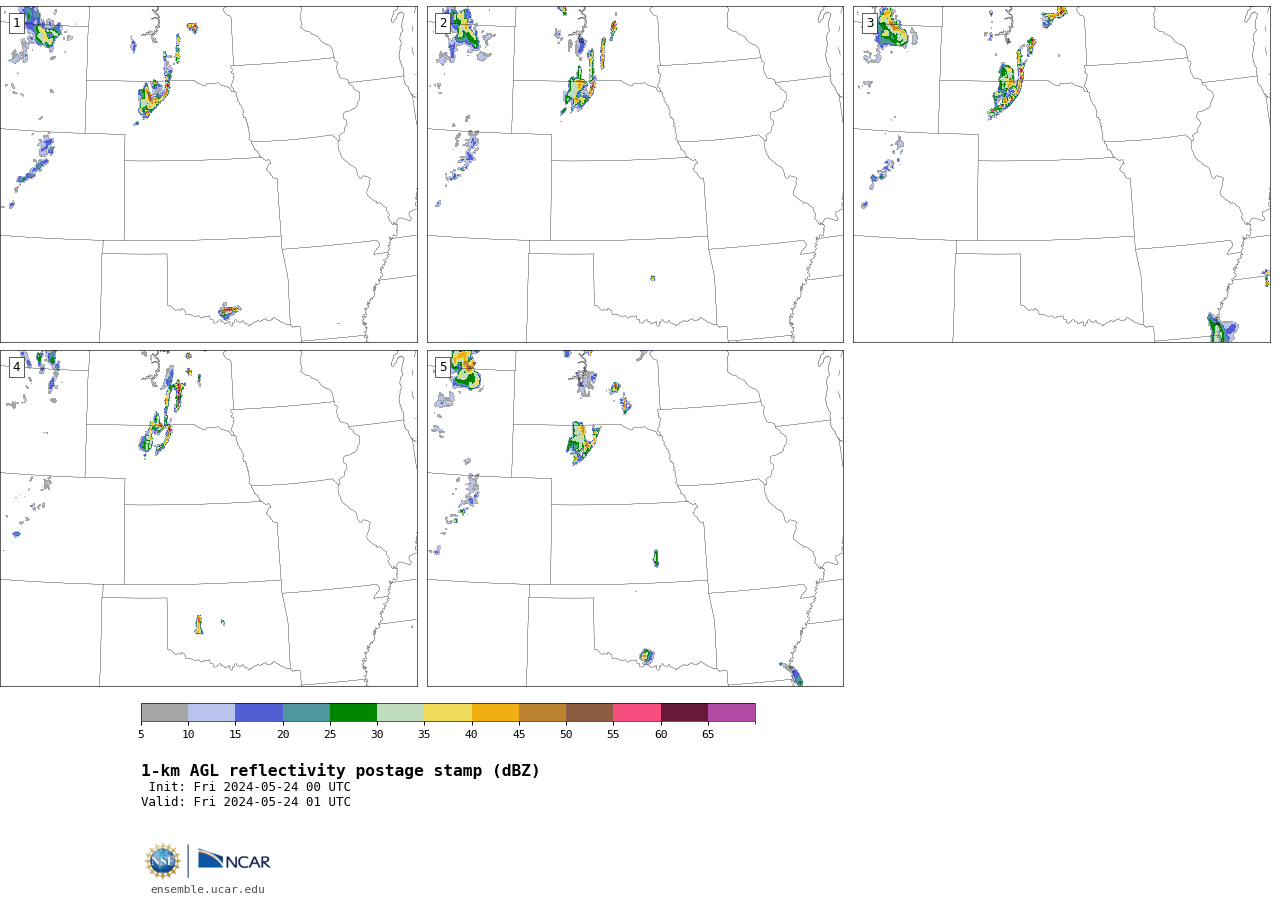Open ensemble member 3 postage stamp map

1062,174
